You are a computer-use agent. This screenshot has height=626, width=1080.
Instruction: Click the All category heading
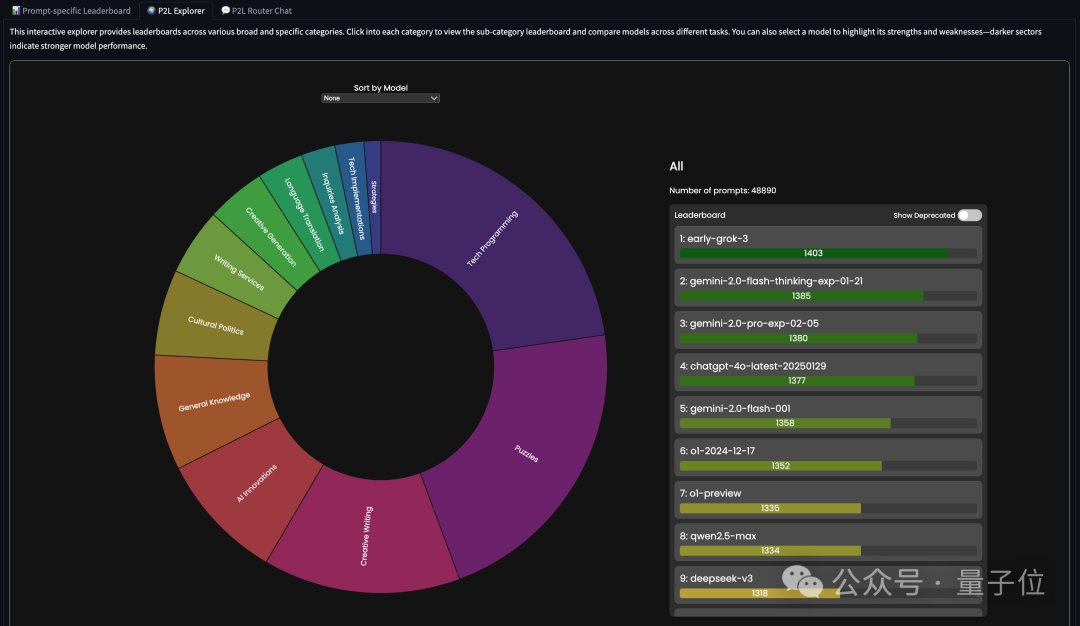[676, 166]
